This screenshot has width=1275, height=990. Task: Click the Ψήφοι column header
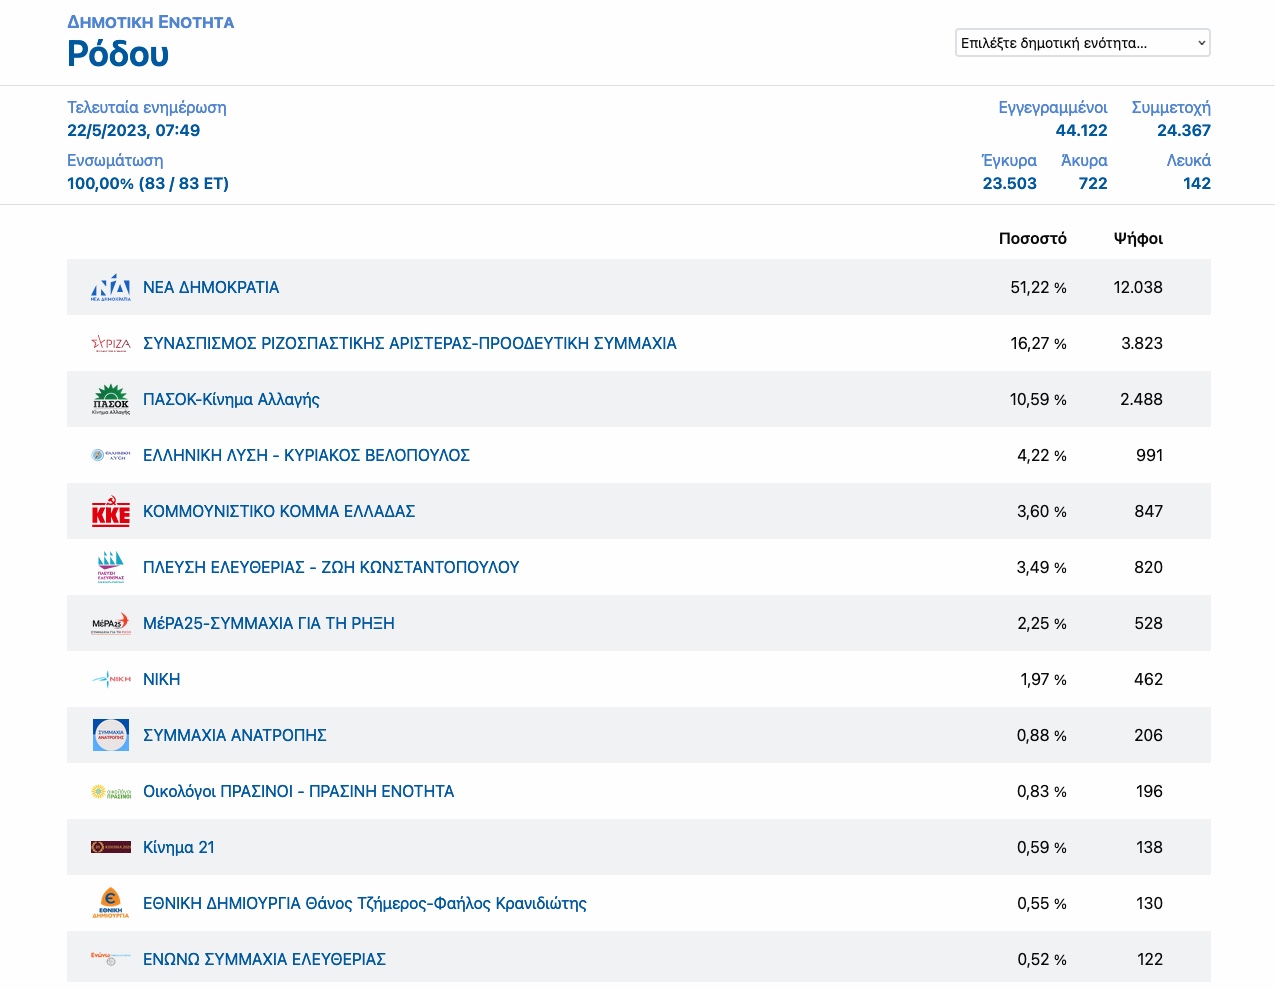[x=1138, y=238]
